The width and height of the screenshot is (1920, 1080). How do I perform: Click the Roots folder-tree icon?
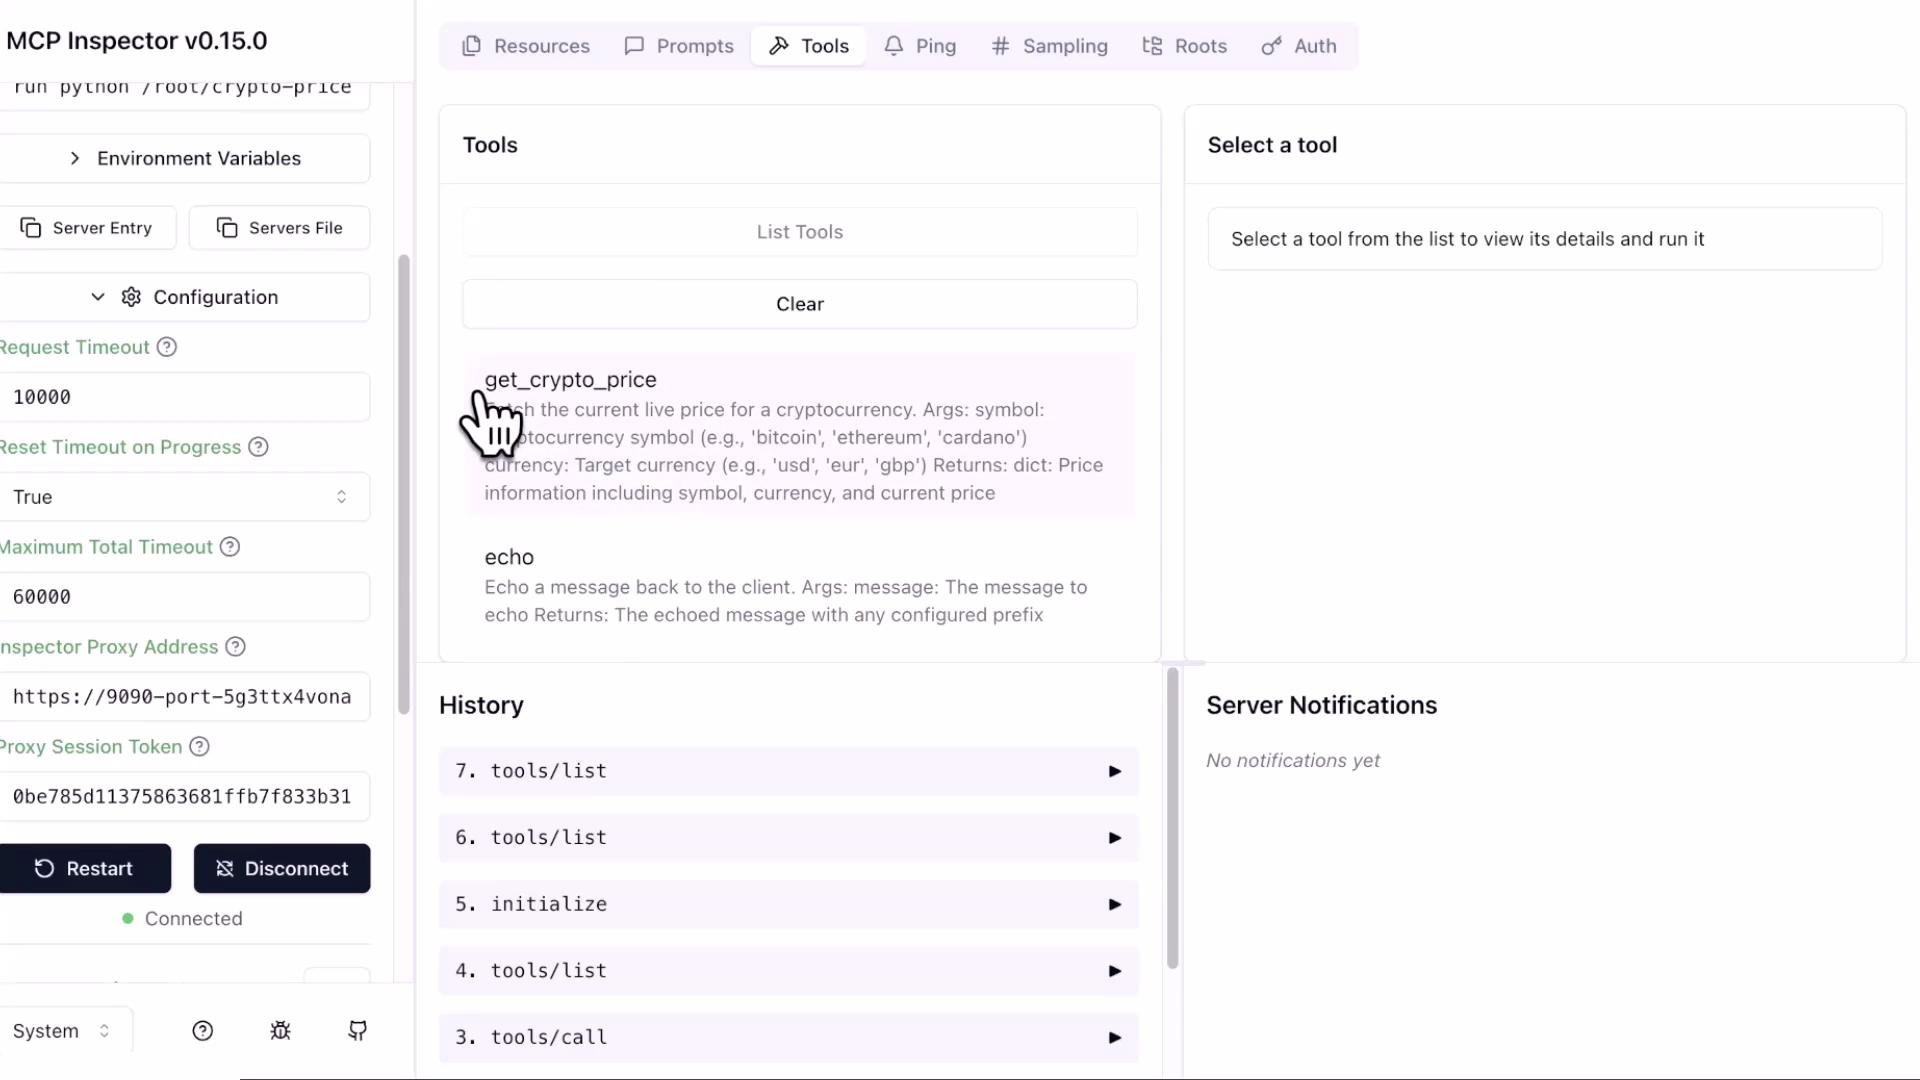[1152, 46]
